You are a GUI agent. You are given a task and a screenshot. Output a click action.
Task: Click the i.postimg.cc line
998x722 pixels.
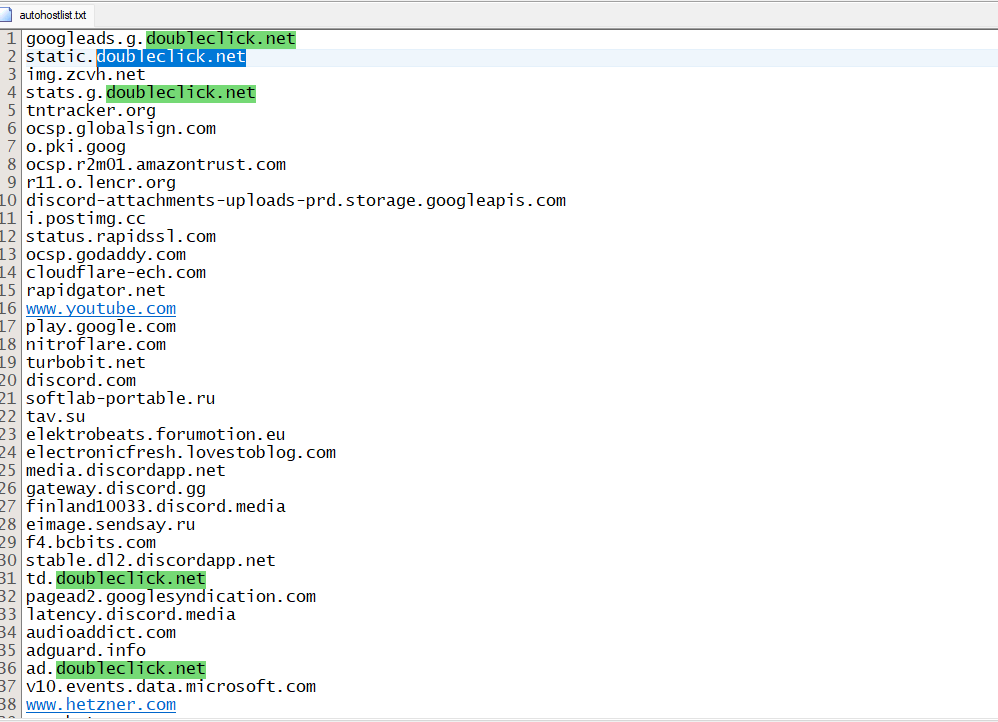(x=85, y=219)
